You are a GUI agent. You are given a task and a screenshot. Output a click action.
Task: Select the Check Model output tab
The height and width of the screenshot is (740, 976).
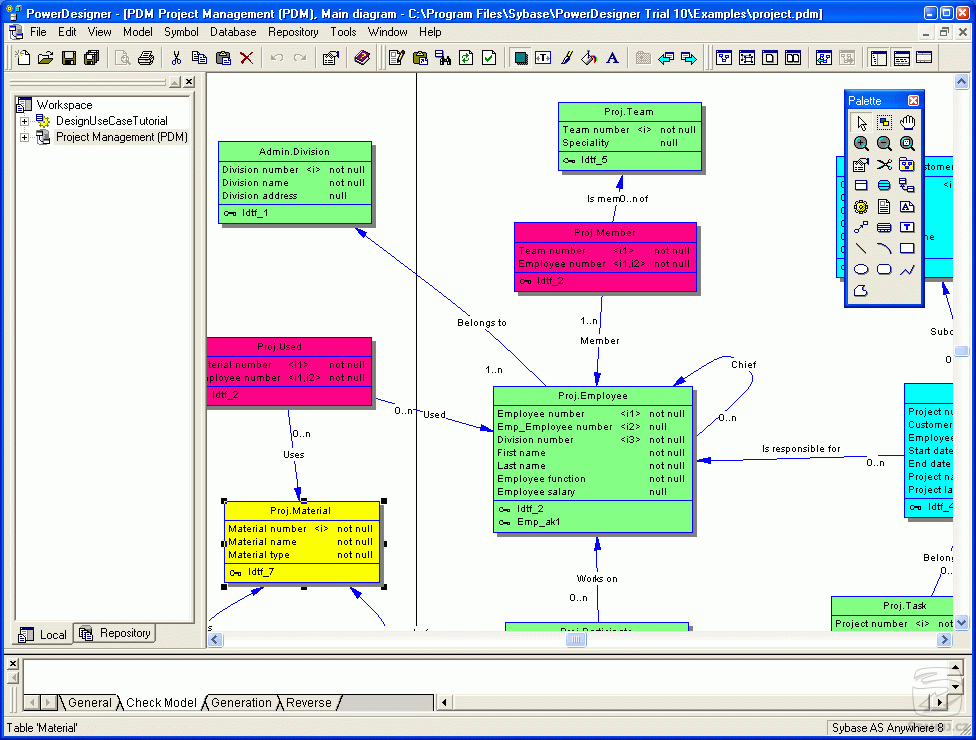coord(161,703)
